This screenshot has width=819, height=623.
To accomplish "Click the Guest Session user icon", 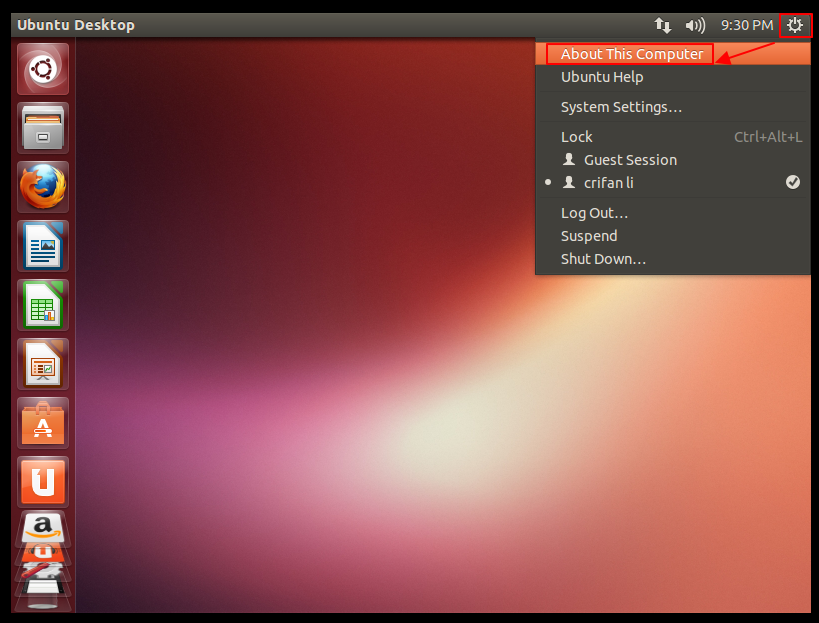I will (569, 159).
